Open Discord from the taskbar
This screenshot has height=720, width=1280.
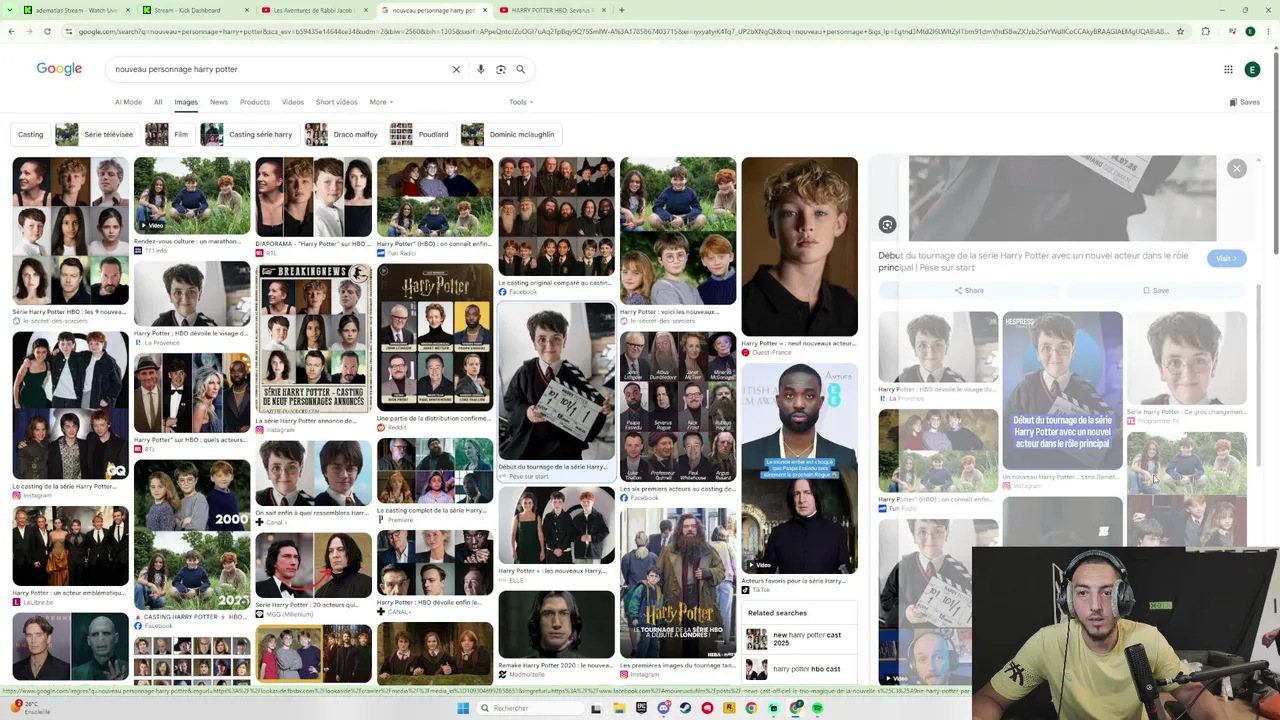663,708
